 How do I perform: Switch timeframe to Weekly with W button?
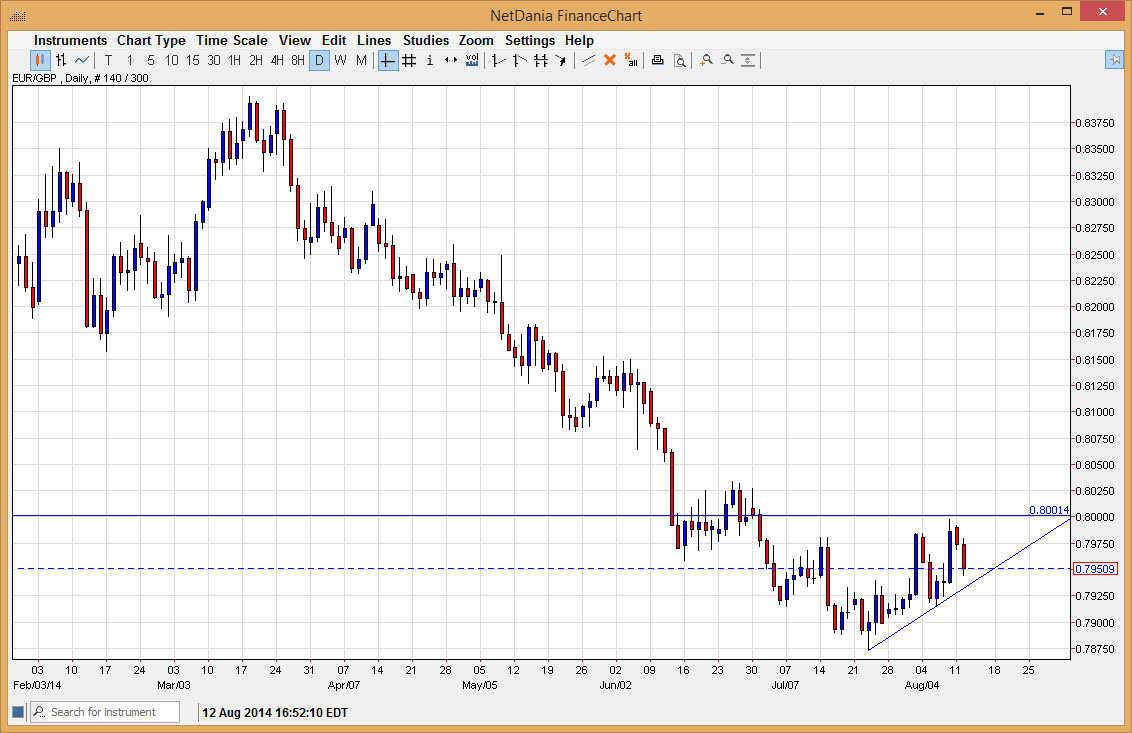coord(340,60)
